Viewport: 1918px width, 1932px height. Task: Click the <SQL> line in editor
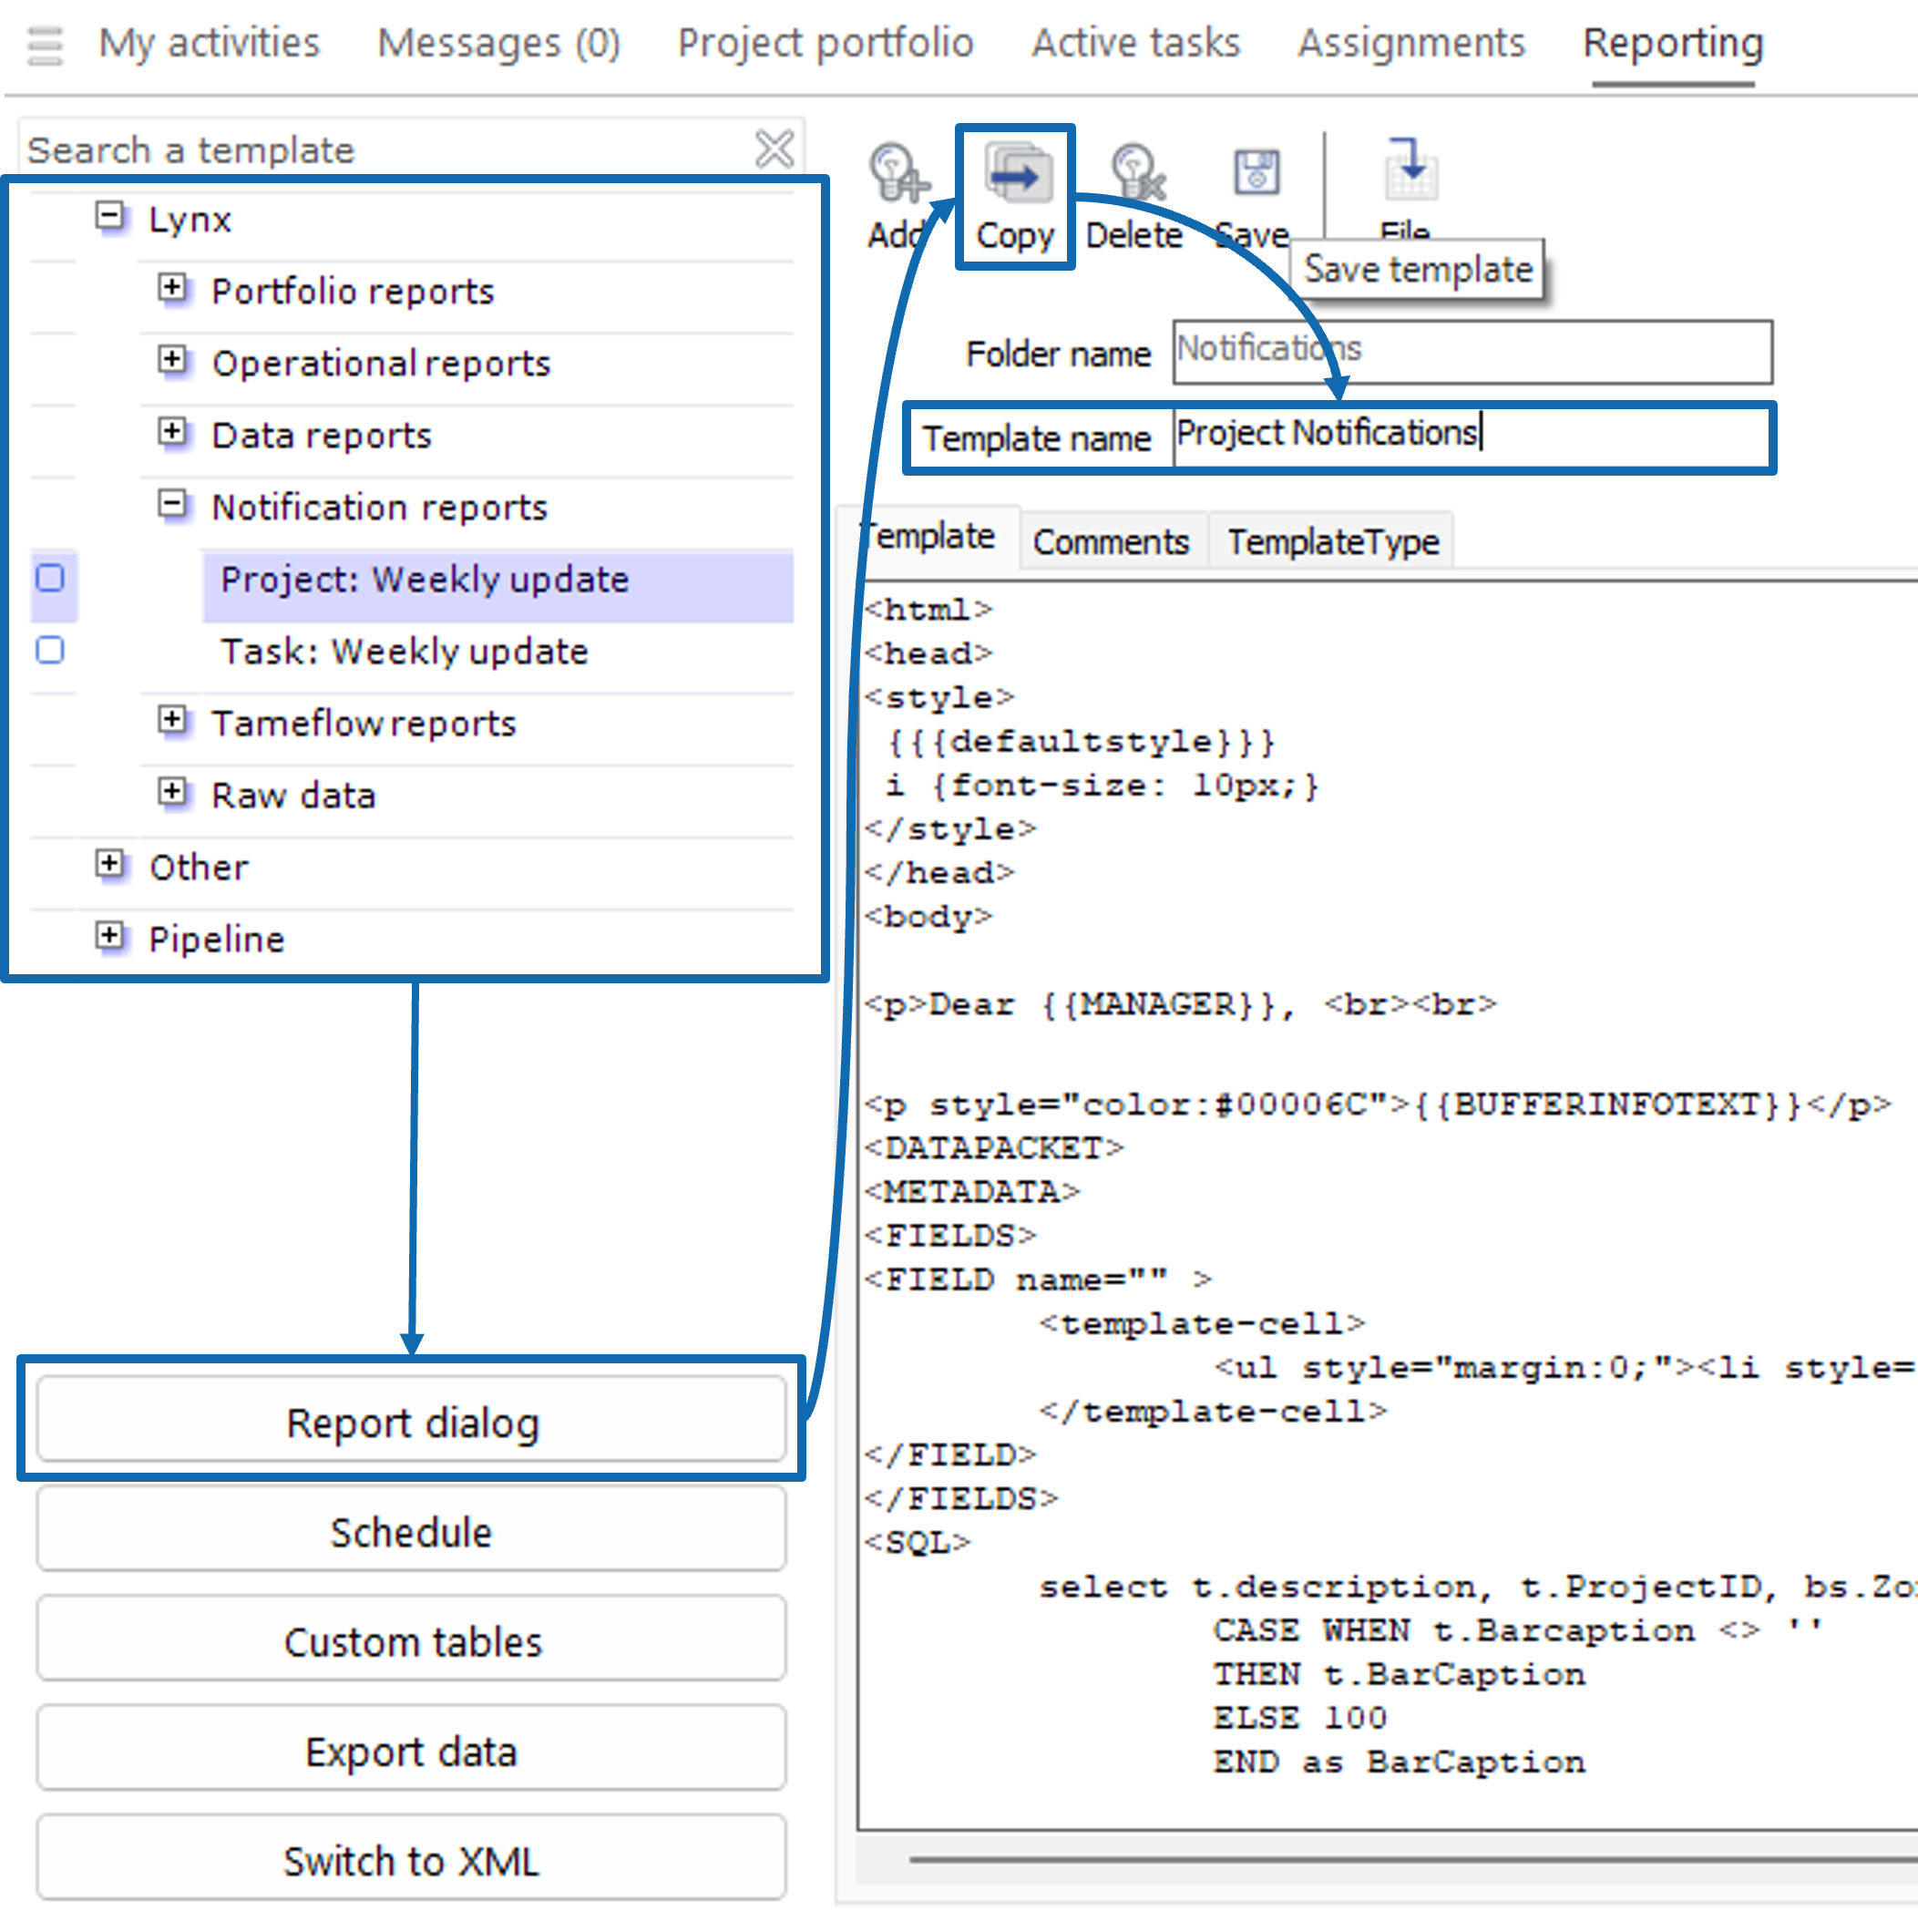tap(918, 1543)
